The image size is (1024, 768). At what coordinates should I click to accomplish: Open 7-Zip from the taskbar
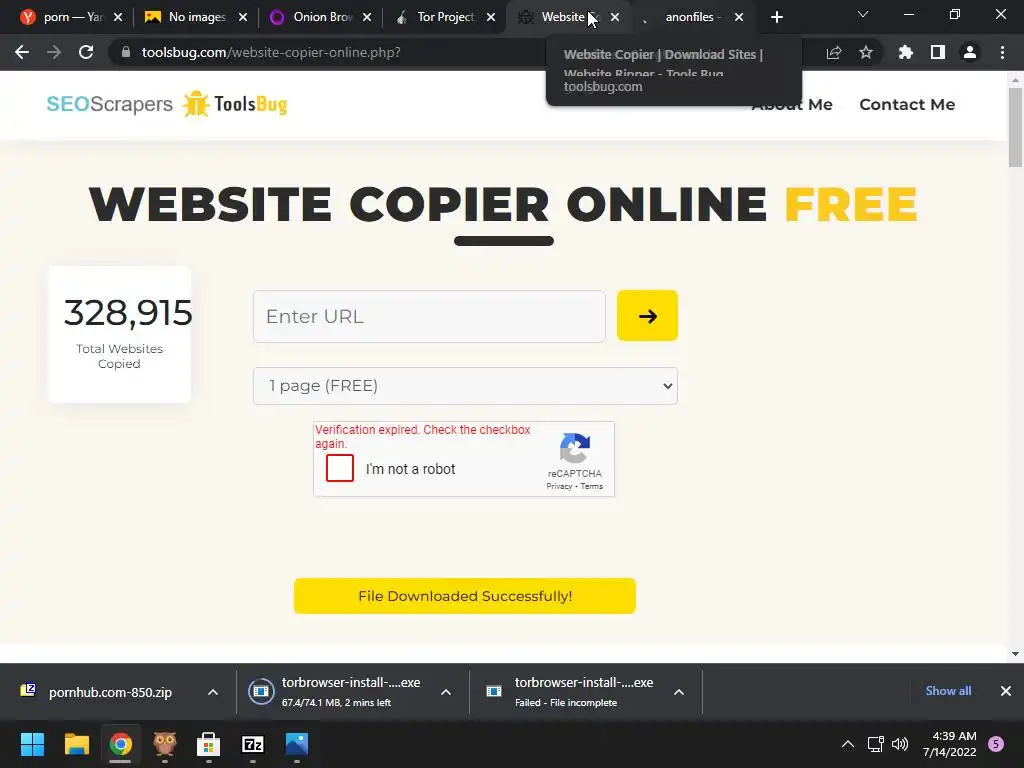coord(253,744)
